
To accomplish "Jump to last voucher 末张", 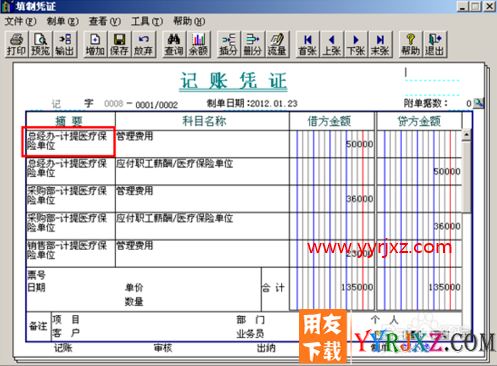I will tap(380, 44).
